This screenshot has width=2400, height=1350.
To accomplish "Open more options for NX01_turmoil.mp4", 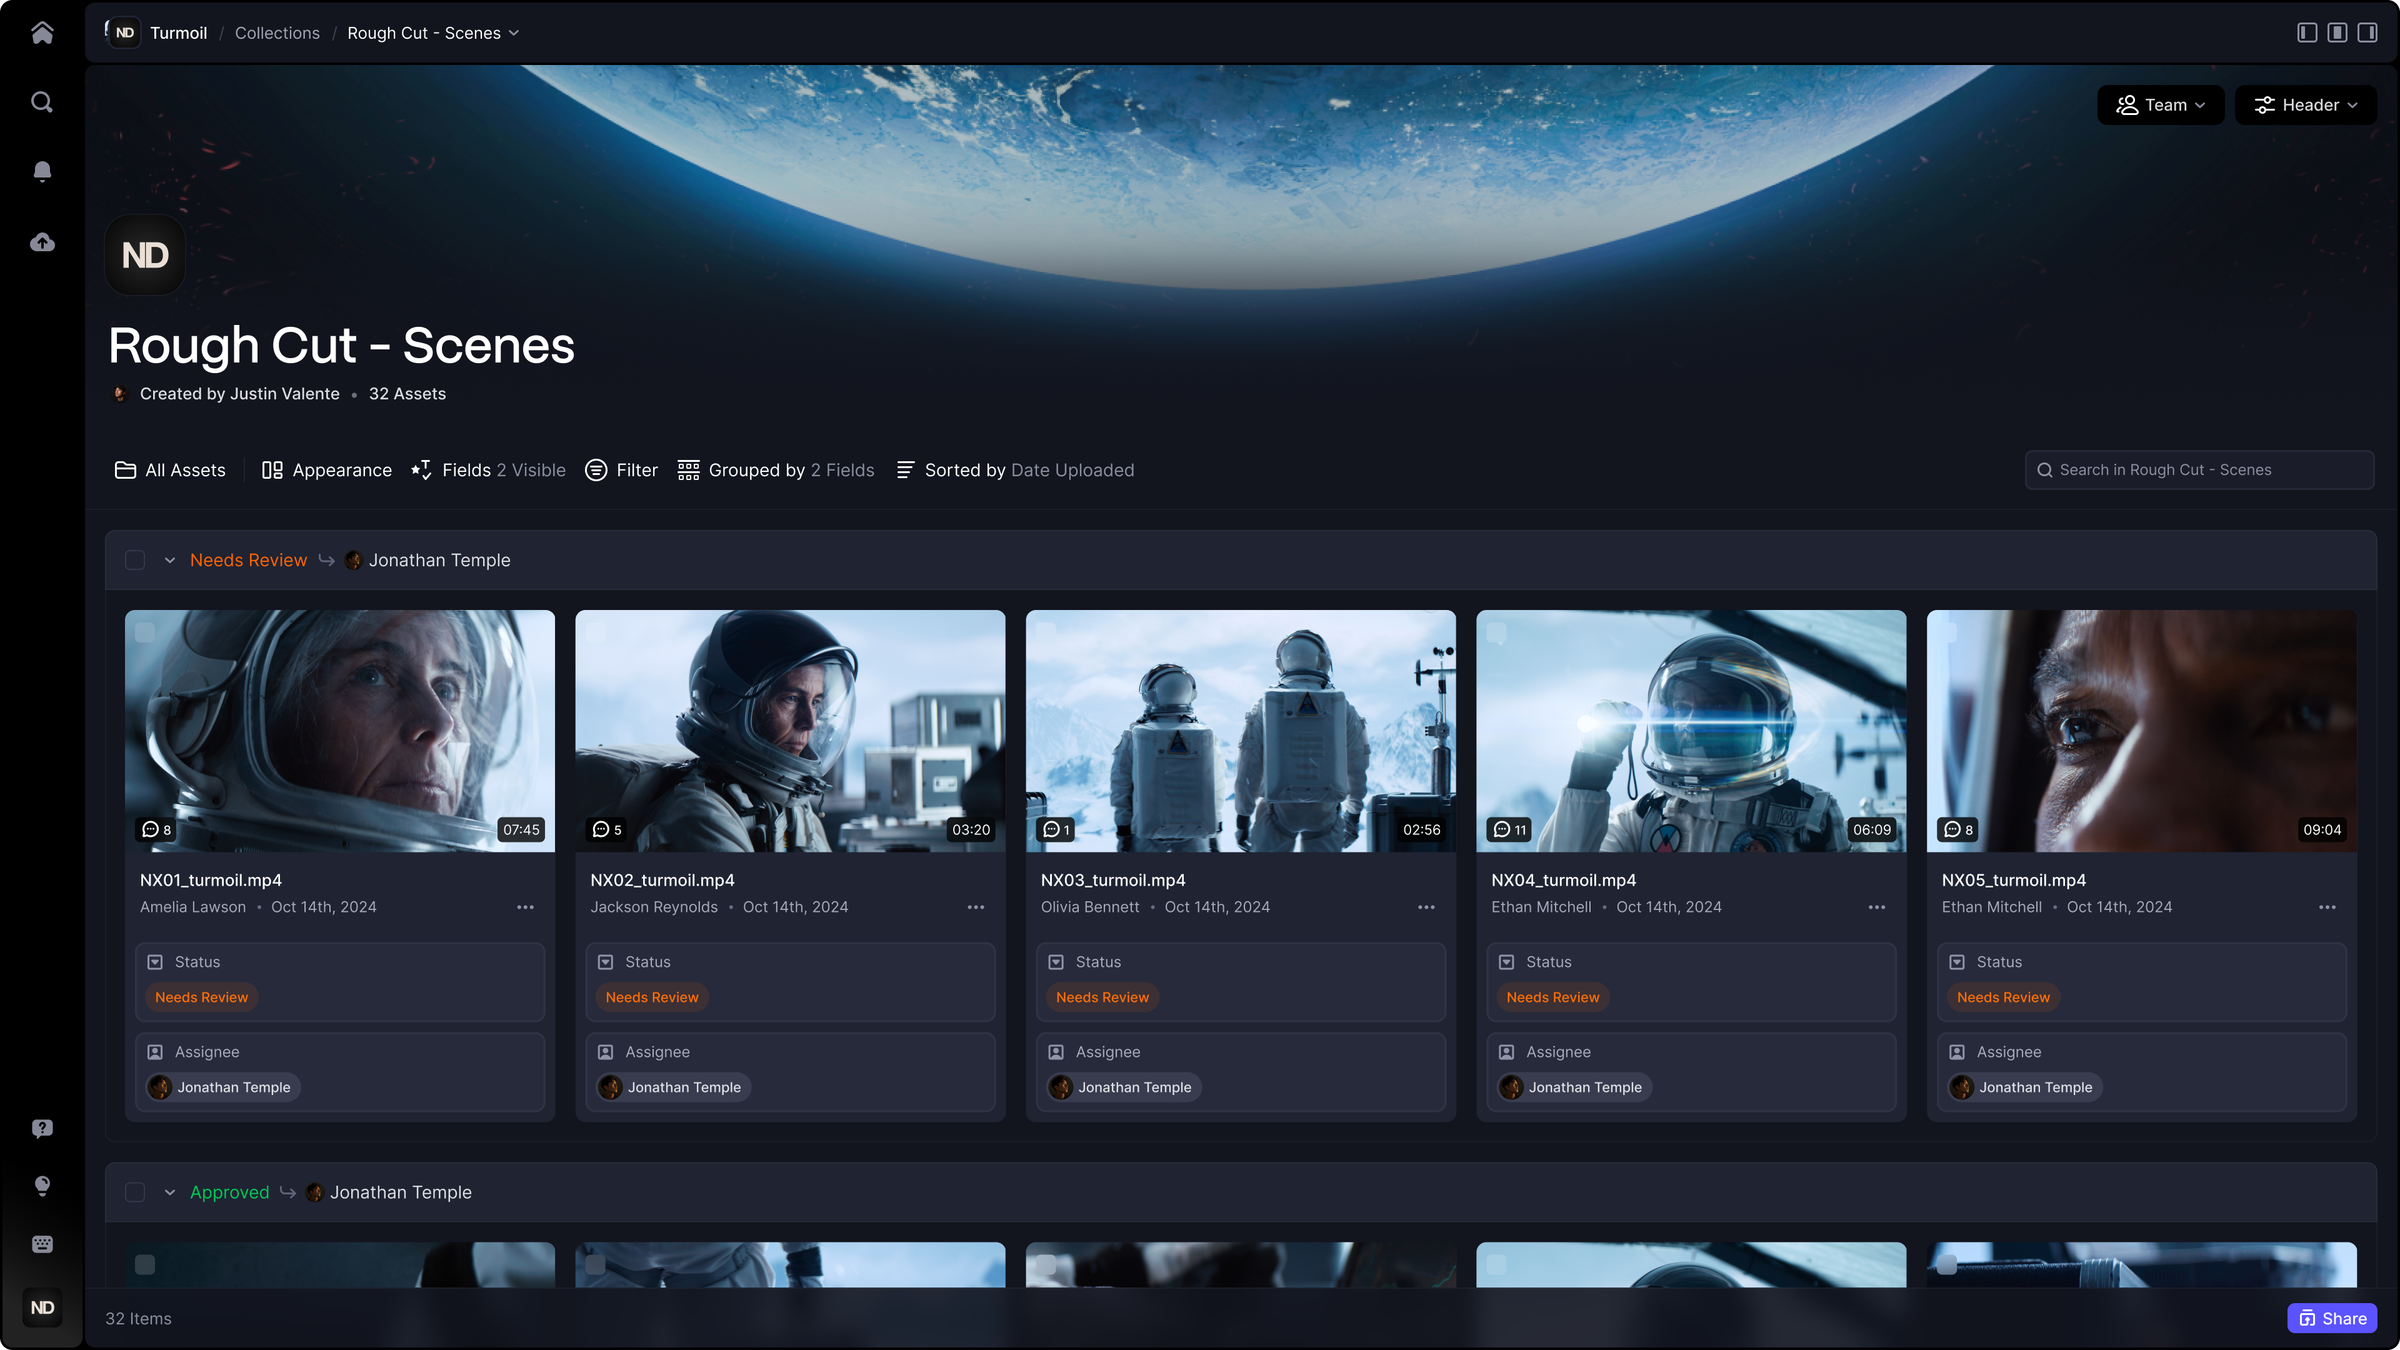I will 525,907.
